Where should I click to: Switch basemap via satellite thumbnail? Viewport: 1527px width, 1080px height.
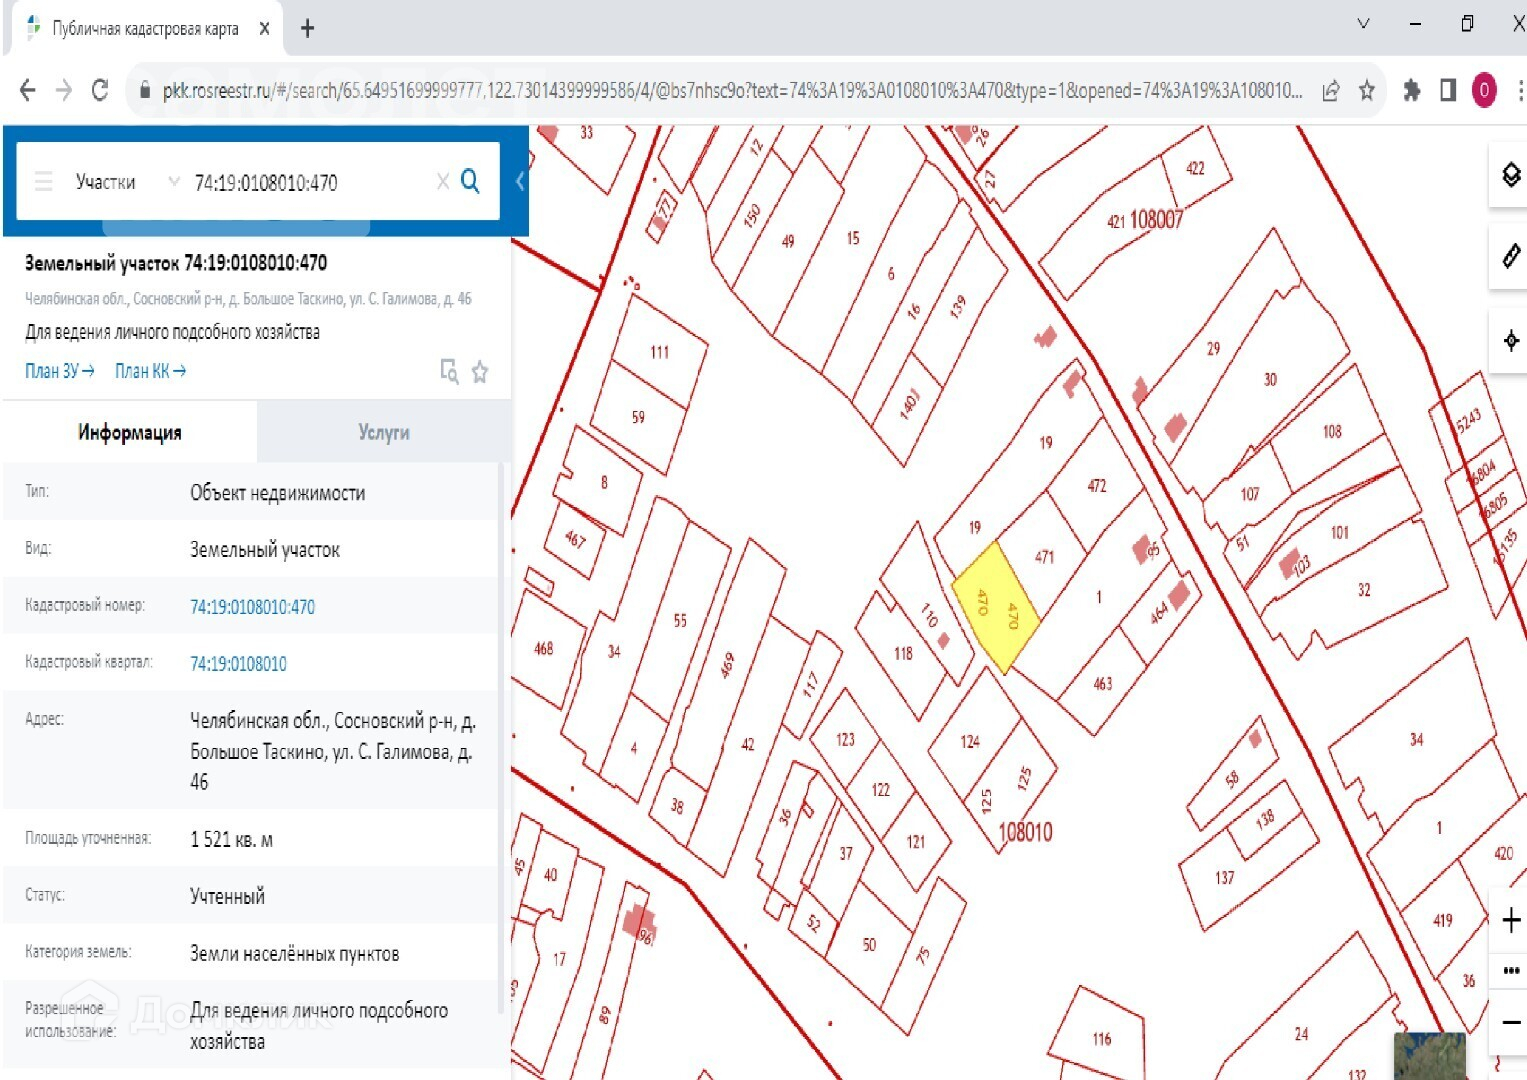pyautogui.click(x=1429, y=1056)
